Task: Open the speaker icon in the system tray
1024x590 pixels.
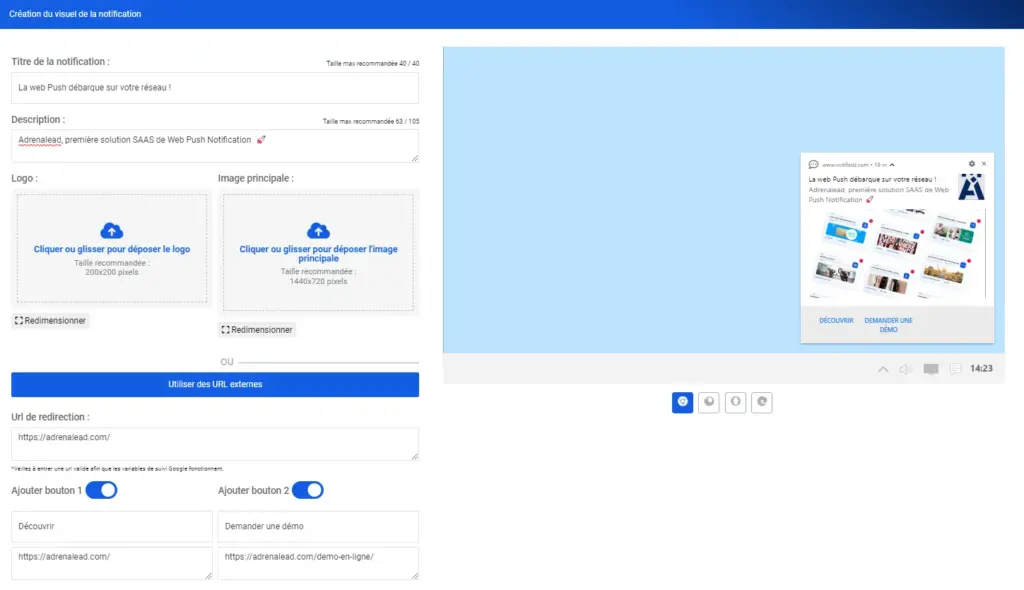Action: pos(904,369)
